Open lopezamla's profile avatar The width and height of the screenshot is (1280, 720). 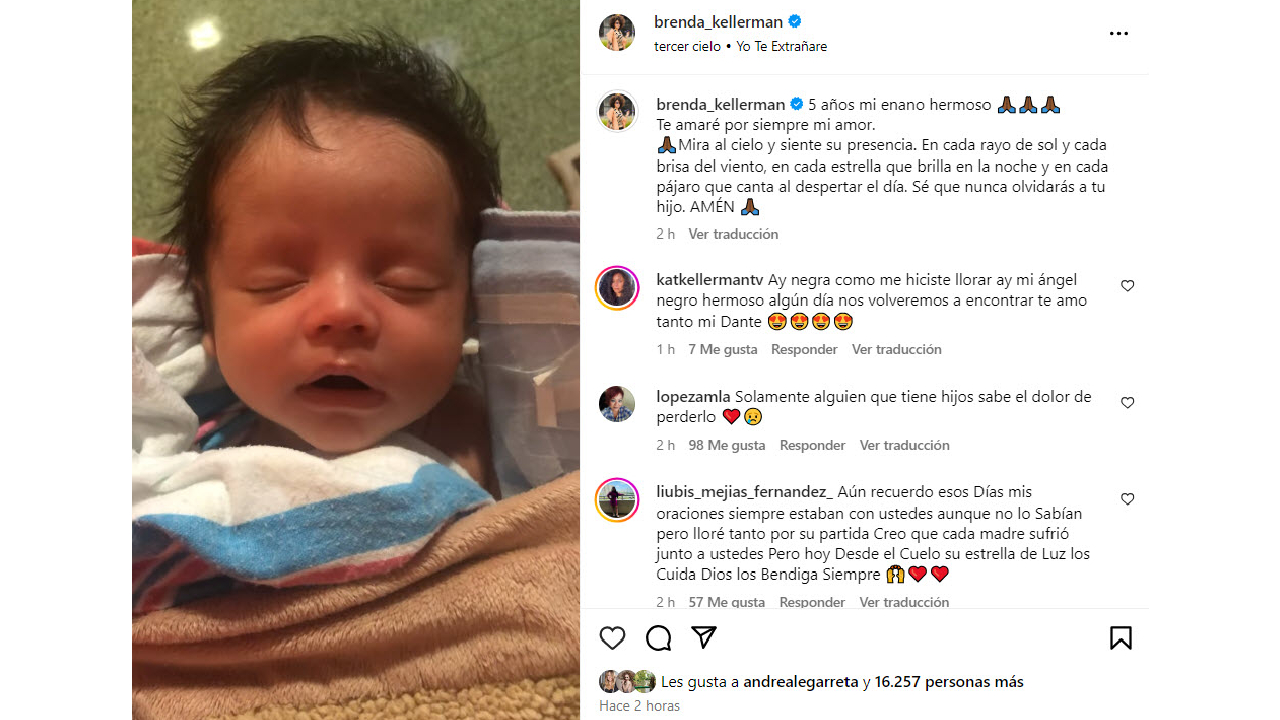617,404
